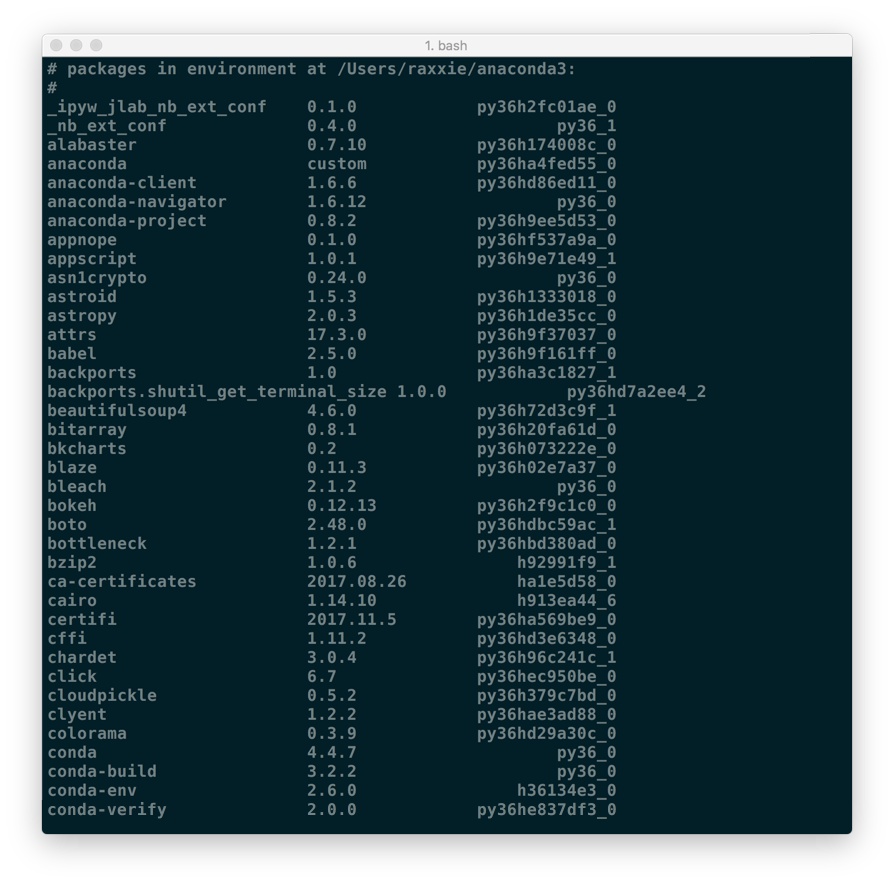This screenshot has width=894, height=884.
Task: Click the yellow minimize window button
Action: pyautogui.click(x=76, y=45)
